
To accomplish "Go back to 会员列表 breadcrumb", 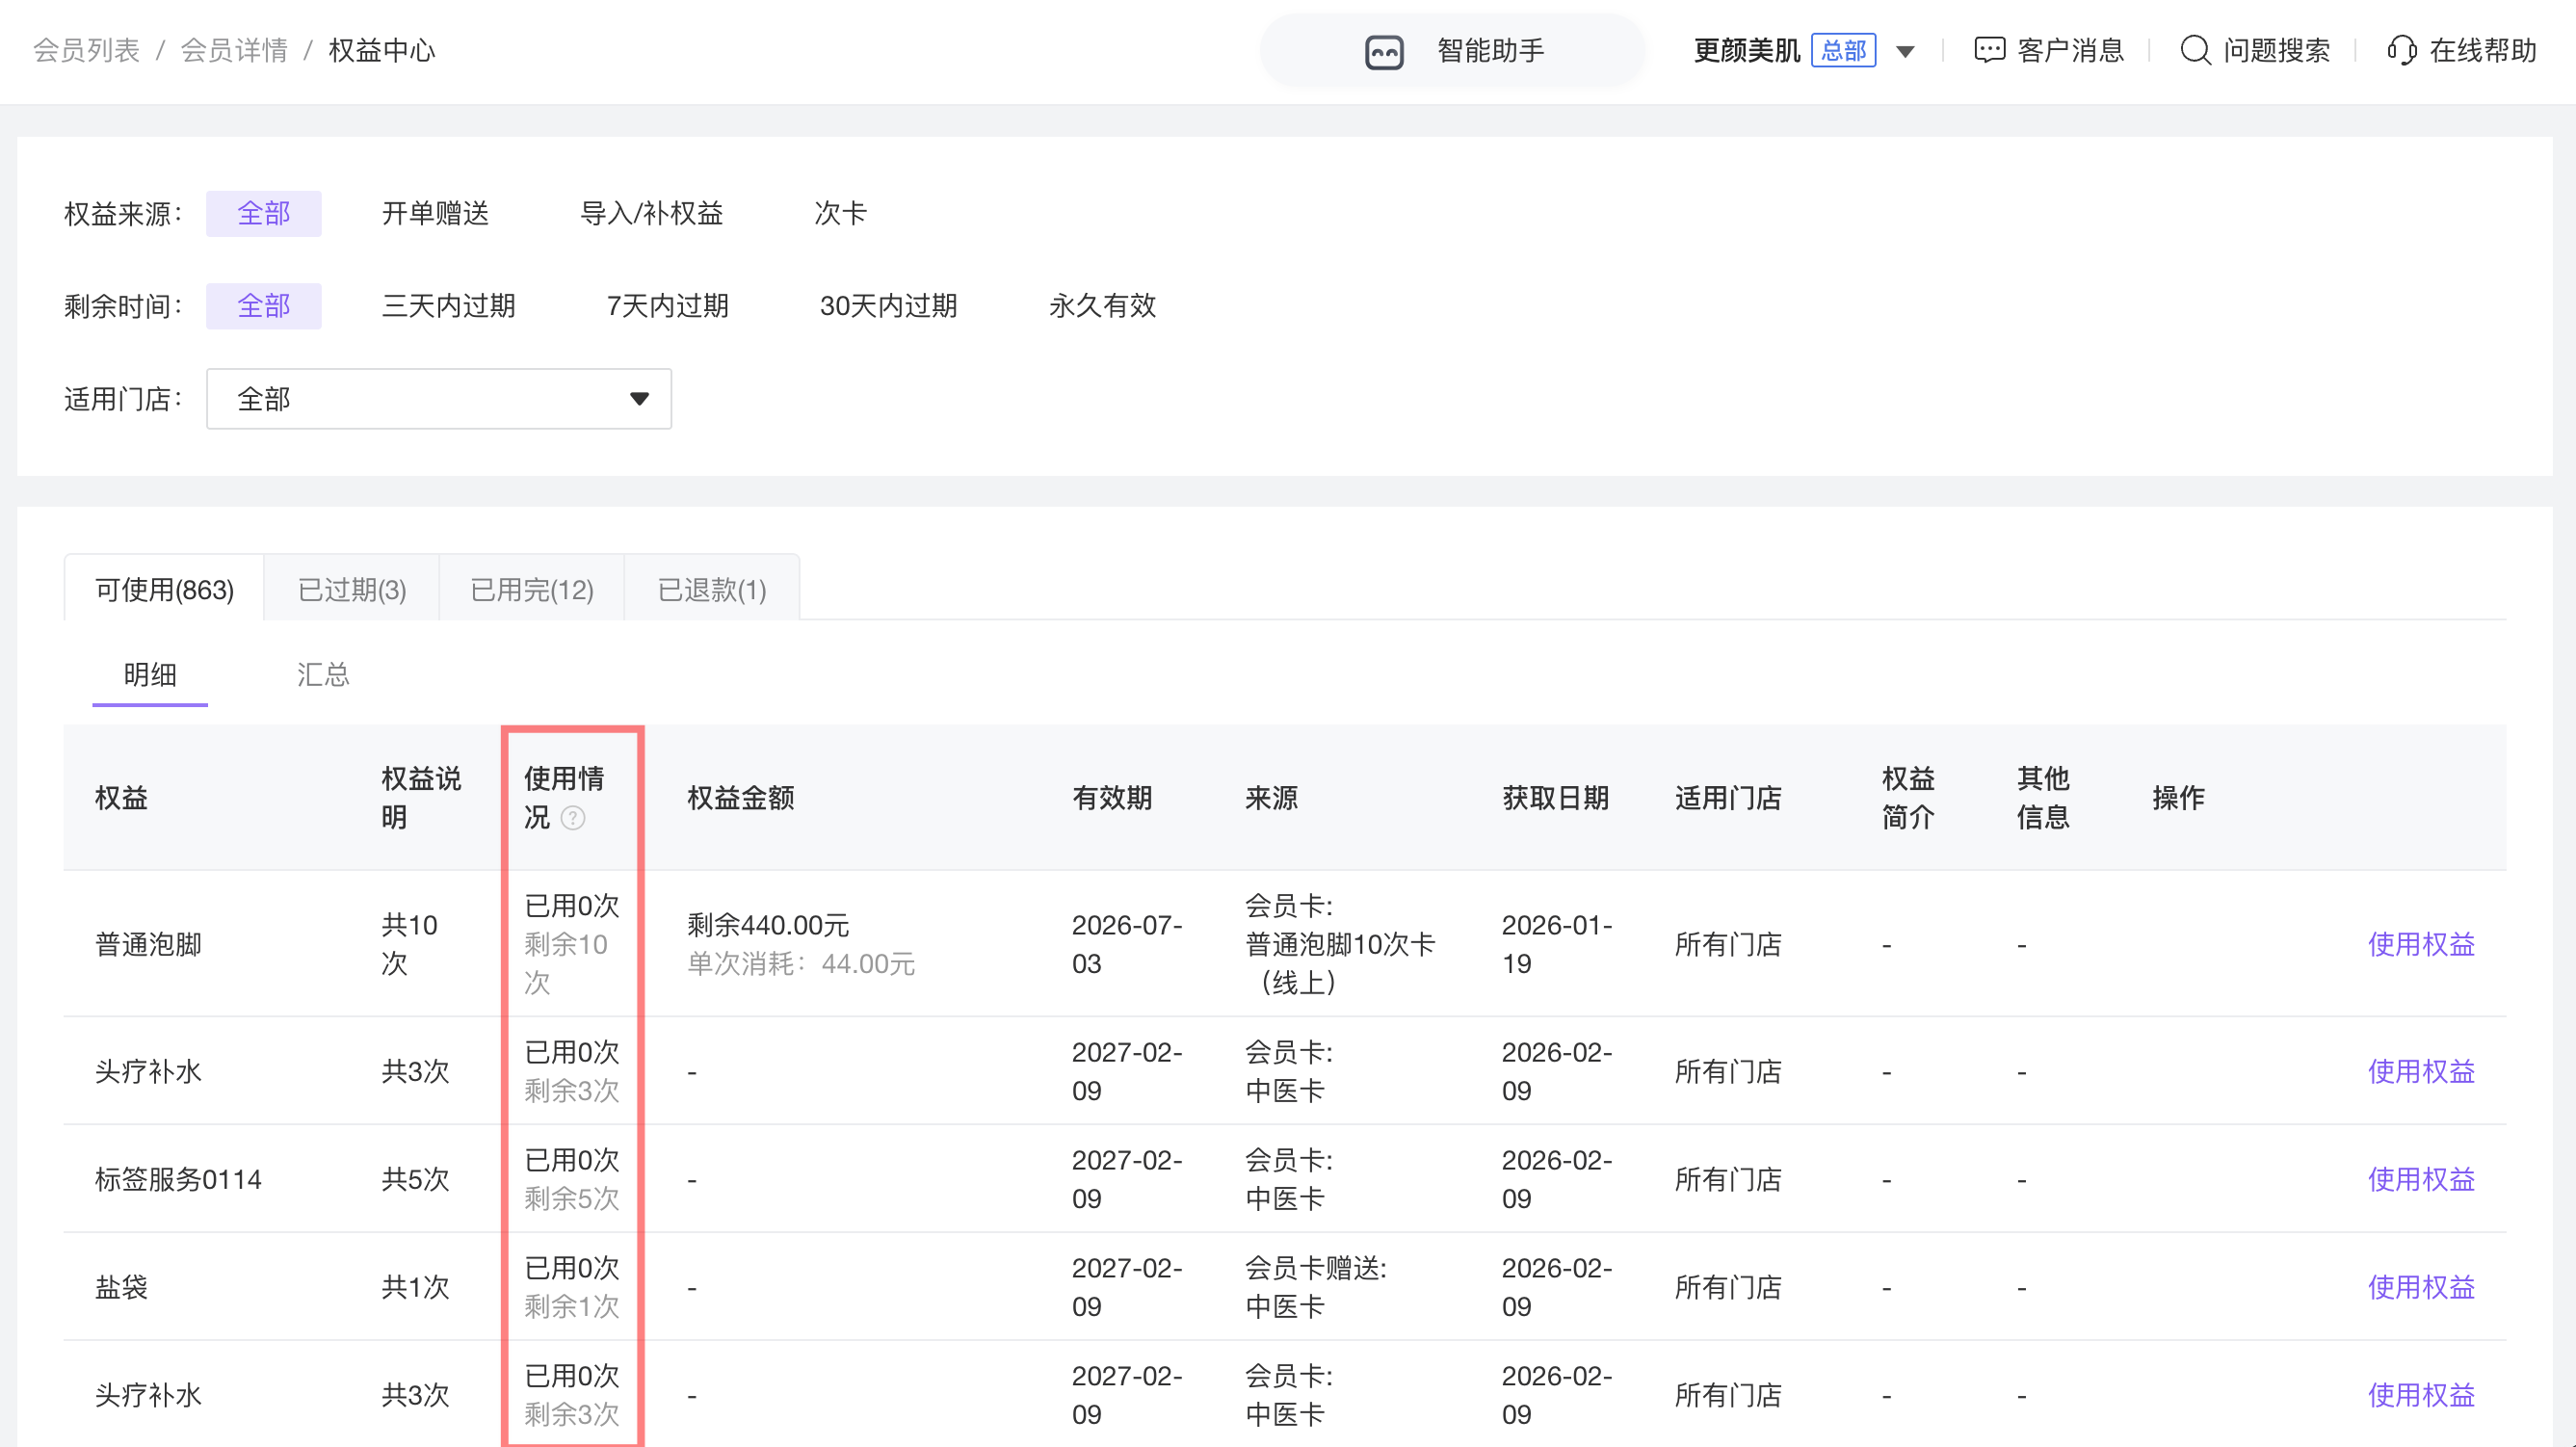I will (x=86, y=50).
